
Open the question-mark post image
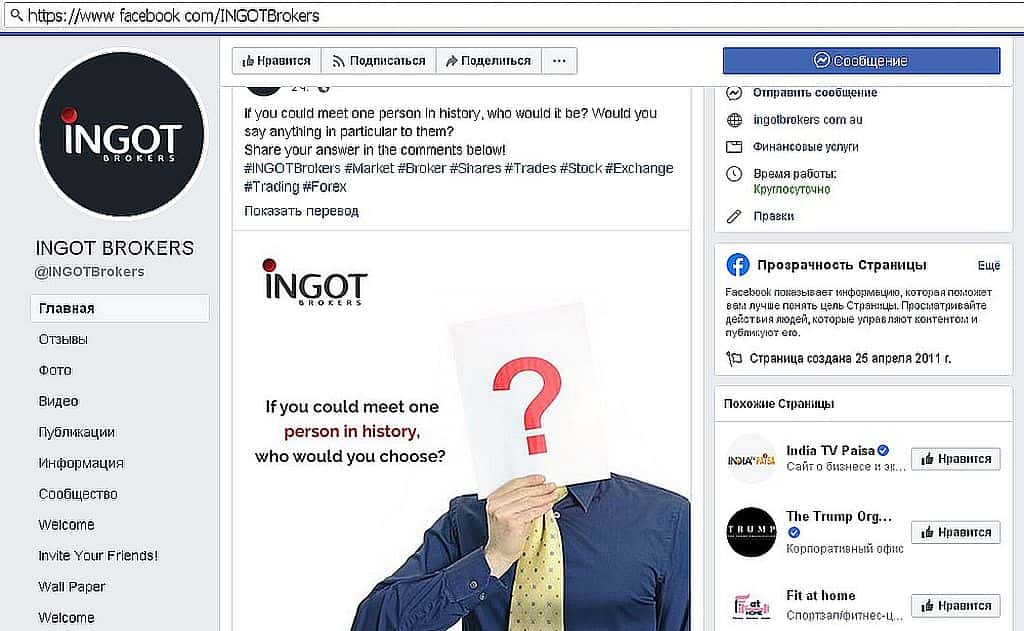462,431
